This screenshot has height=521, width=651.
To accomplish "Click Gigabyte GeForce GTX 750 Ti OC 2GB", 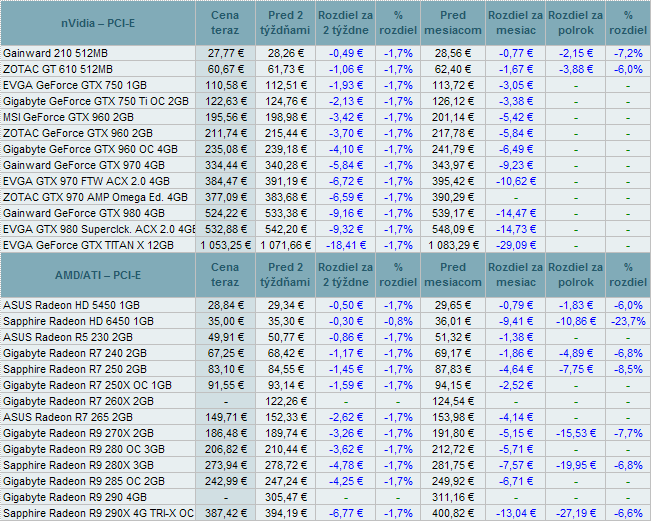I will pyautogui.click(x=96, y=101).
